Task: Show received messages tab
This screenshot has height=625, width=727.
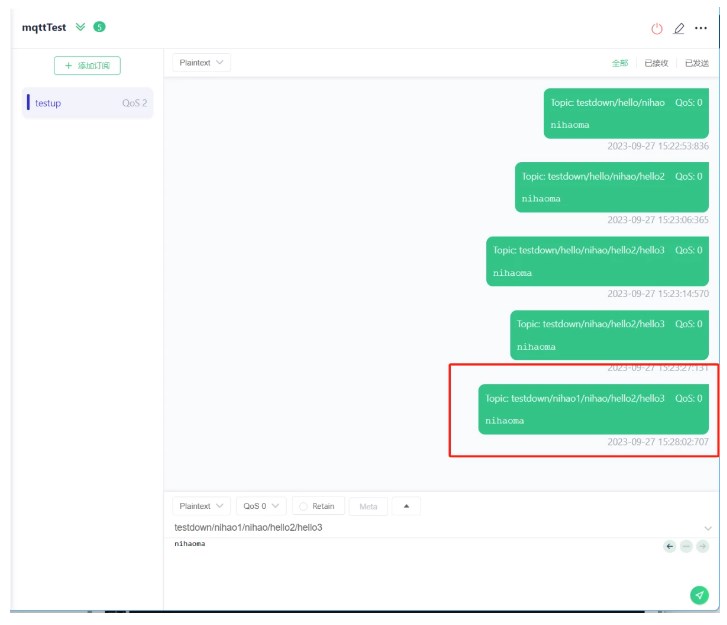Action: pos(656,63)
